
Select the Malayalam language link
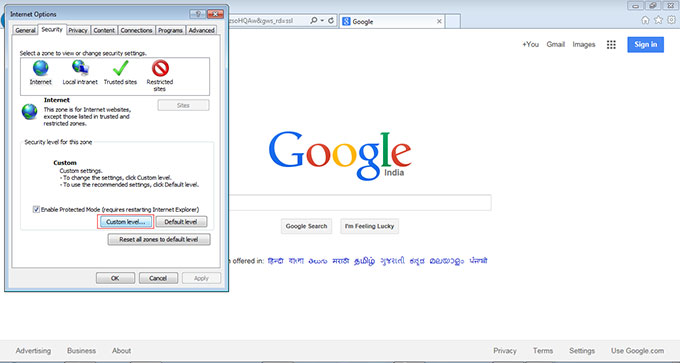coord(447,261)
